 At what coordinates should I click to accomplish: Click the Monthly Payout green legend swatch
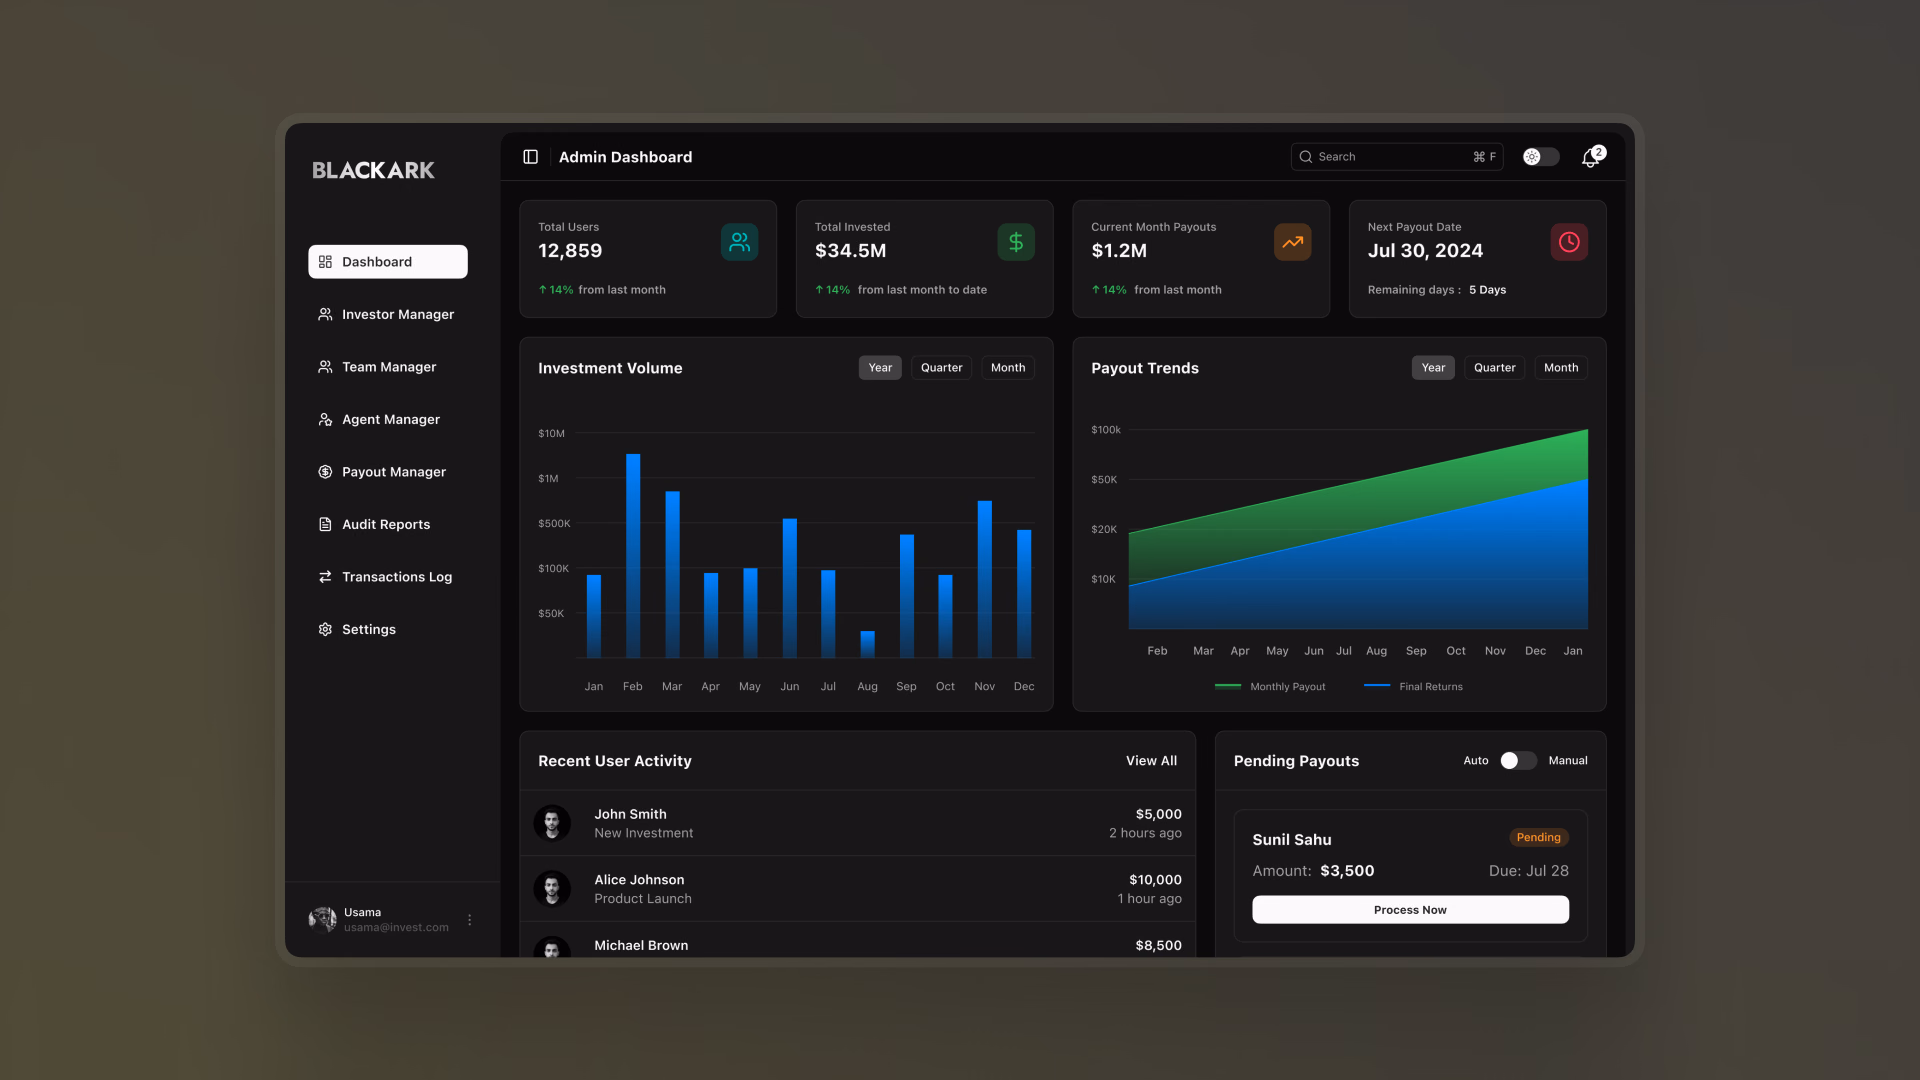pyautogui.click(x=1227, y=686)
